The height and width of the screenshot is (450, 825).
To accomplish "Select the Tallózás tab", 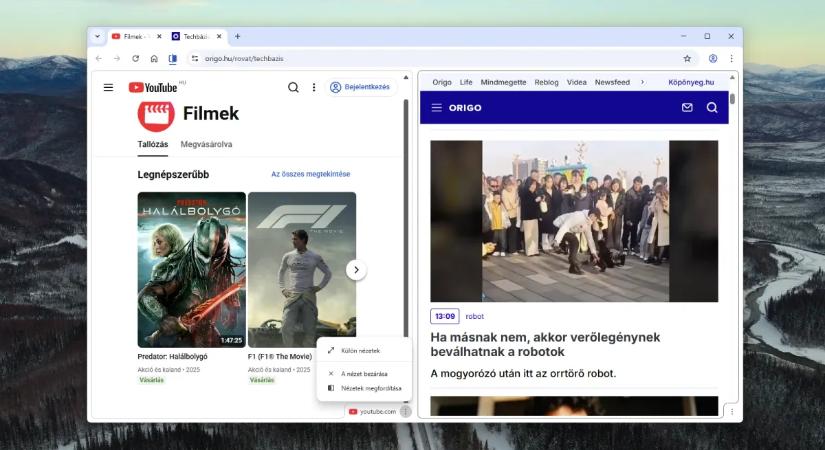I will (153, 144).
